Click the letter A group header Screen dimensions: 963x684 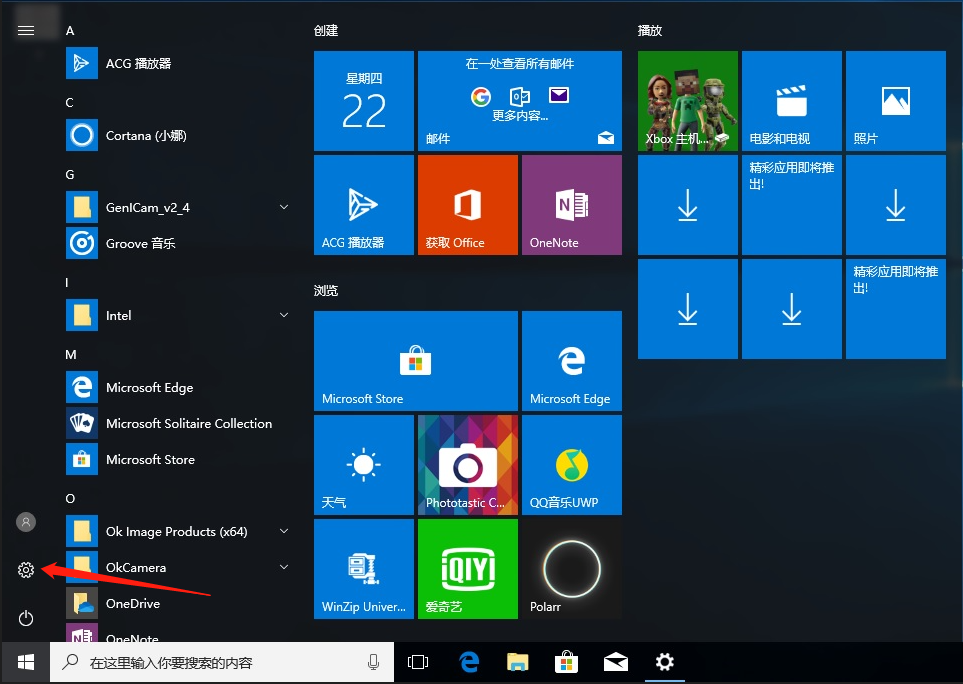coord(70,31)
